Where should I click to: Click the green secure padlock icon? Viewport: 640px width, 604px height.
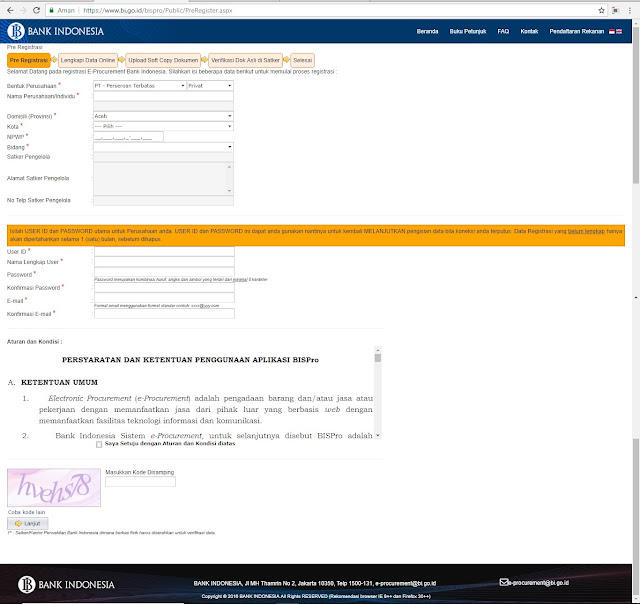tap(51, 10)
